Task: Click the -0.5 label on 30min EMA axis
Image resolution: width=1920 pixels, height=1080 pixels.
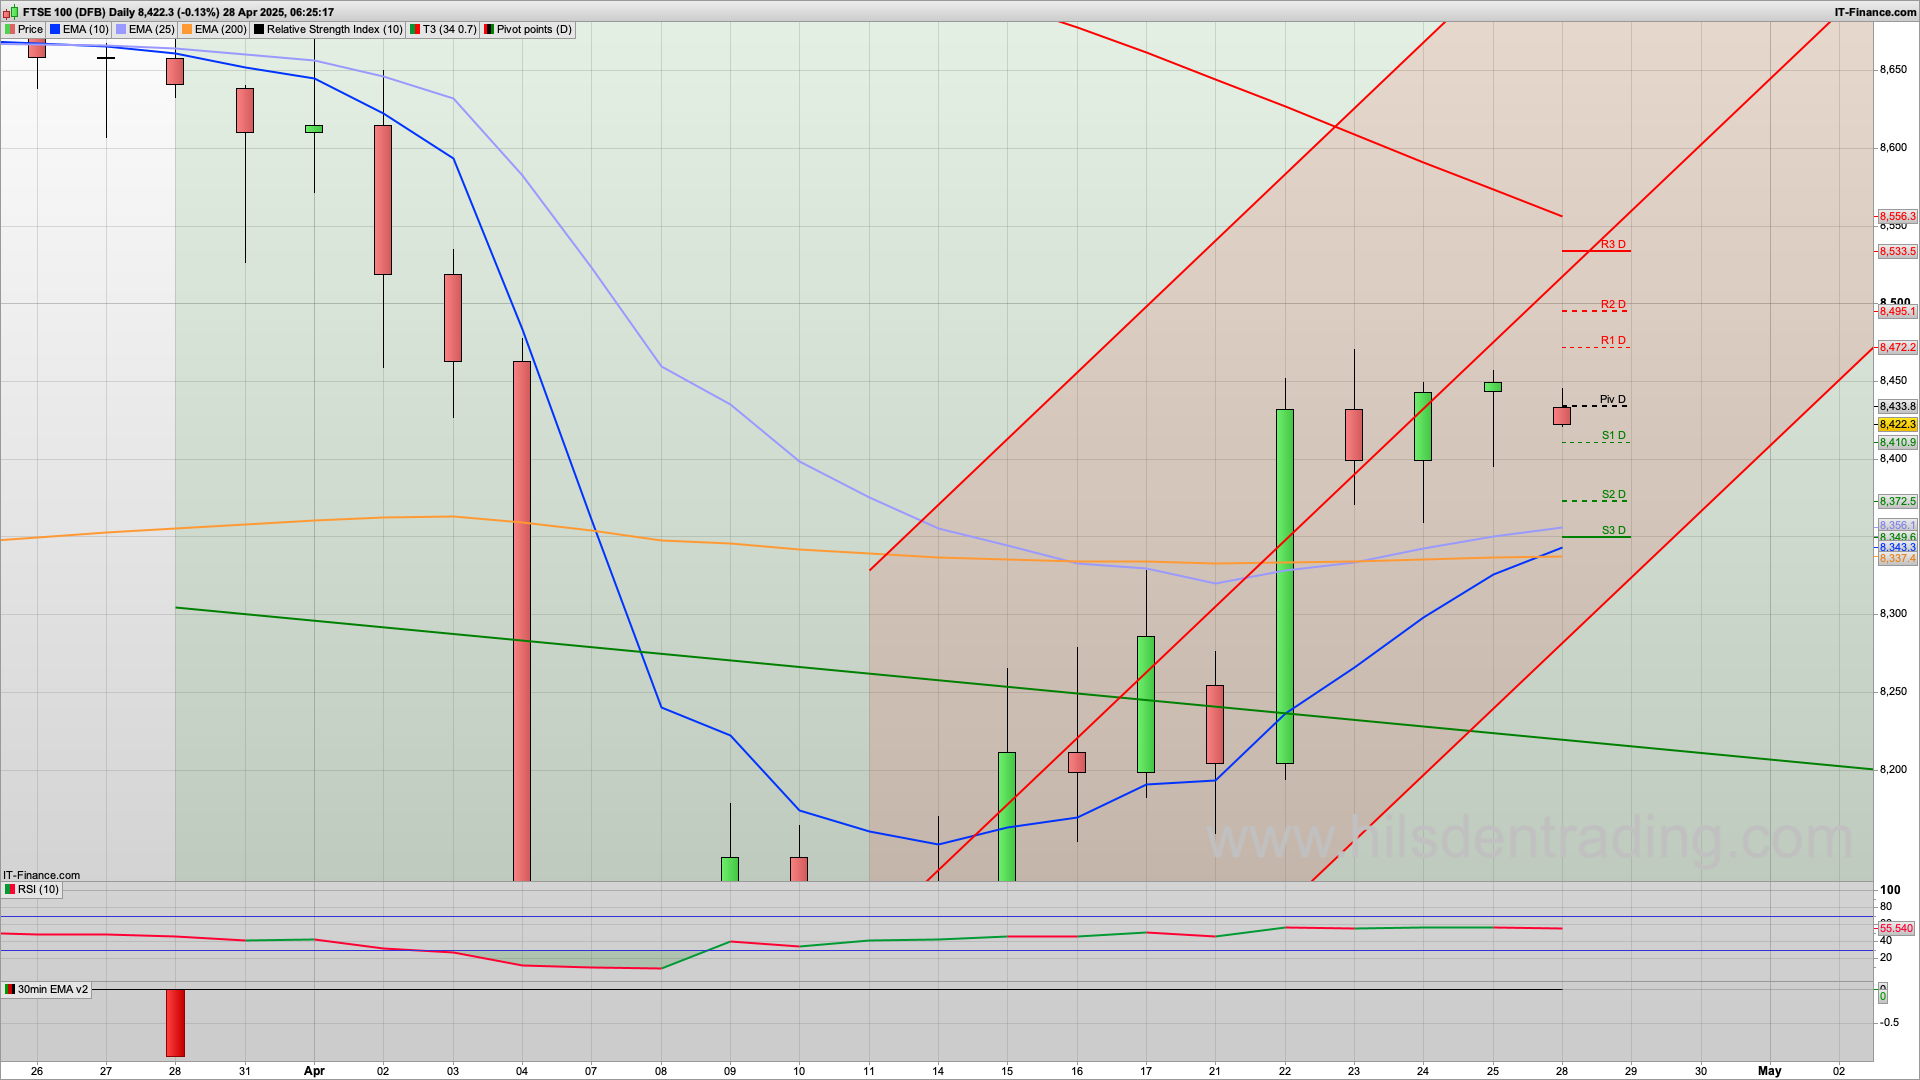Action: coord(1889,1022)
